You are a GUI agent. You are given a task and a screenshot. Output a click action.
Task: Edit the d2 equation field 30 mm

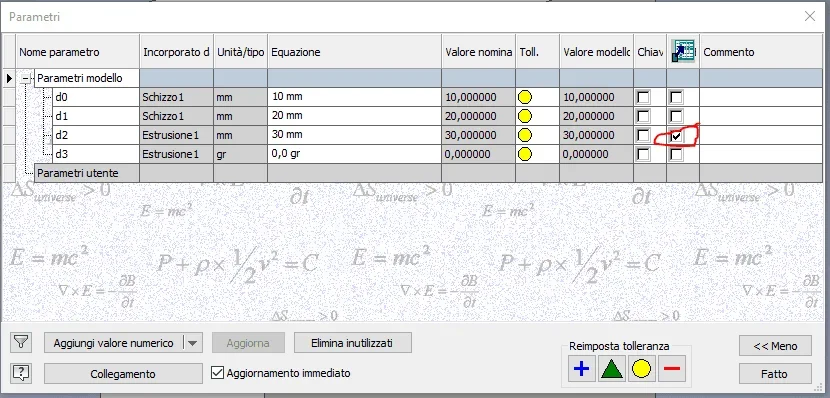(355, 135)
